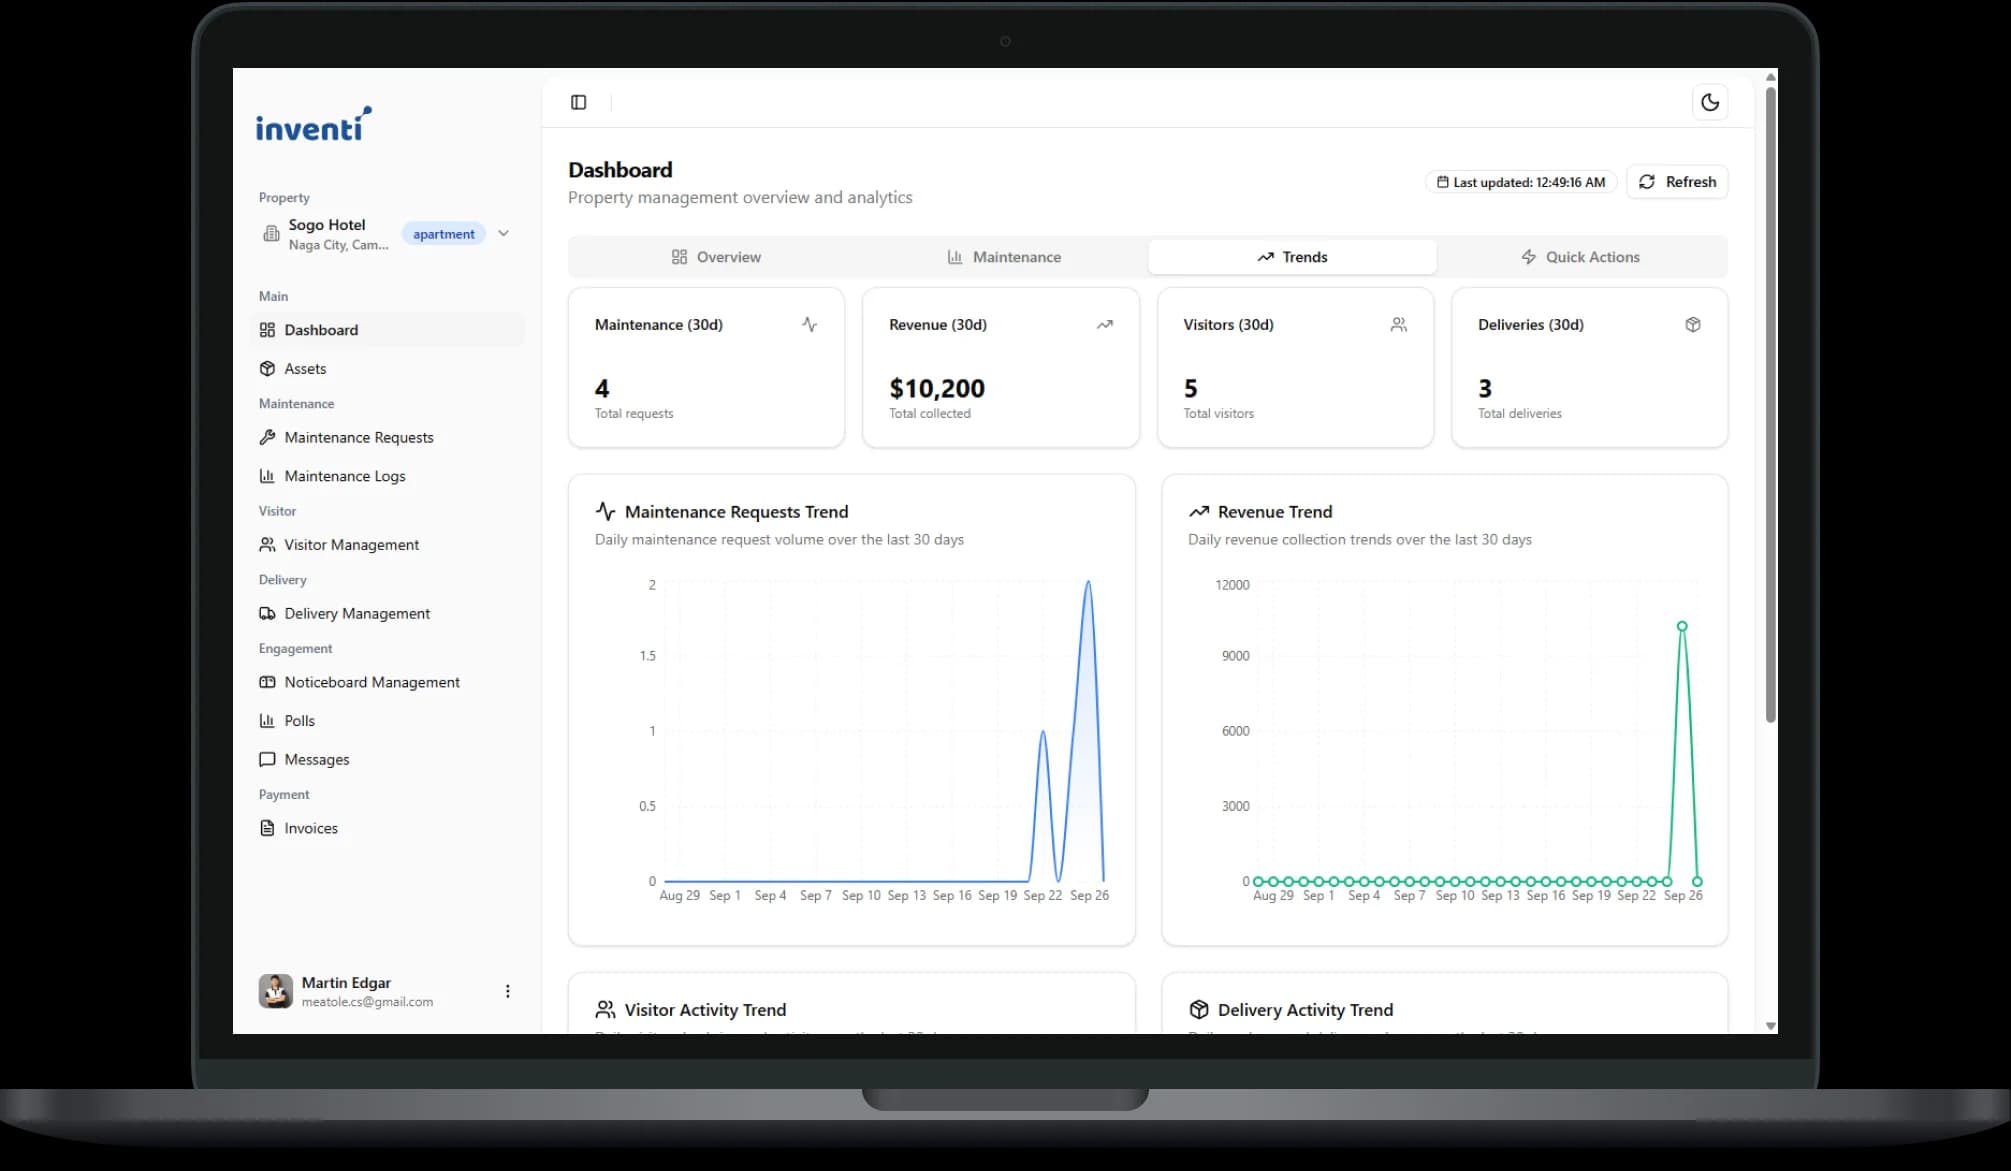The width and height of the screenshot is (2011, 1171).
Task: Open Visitor Management section
Action: (x=351, y=545)
